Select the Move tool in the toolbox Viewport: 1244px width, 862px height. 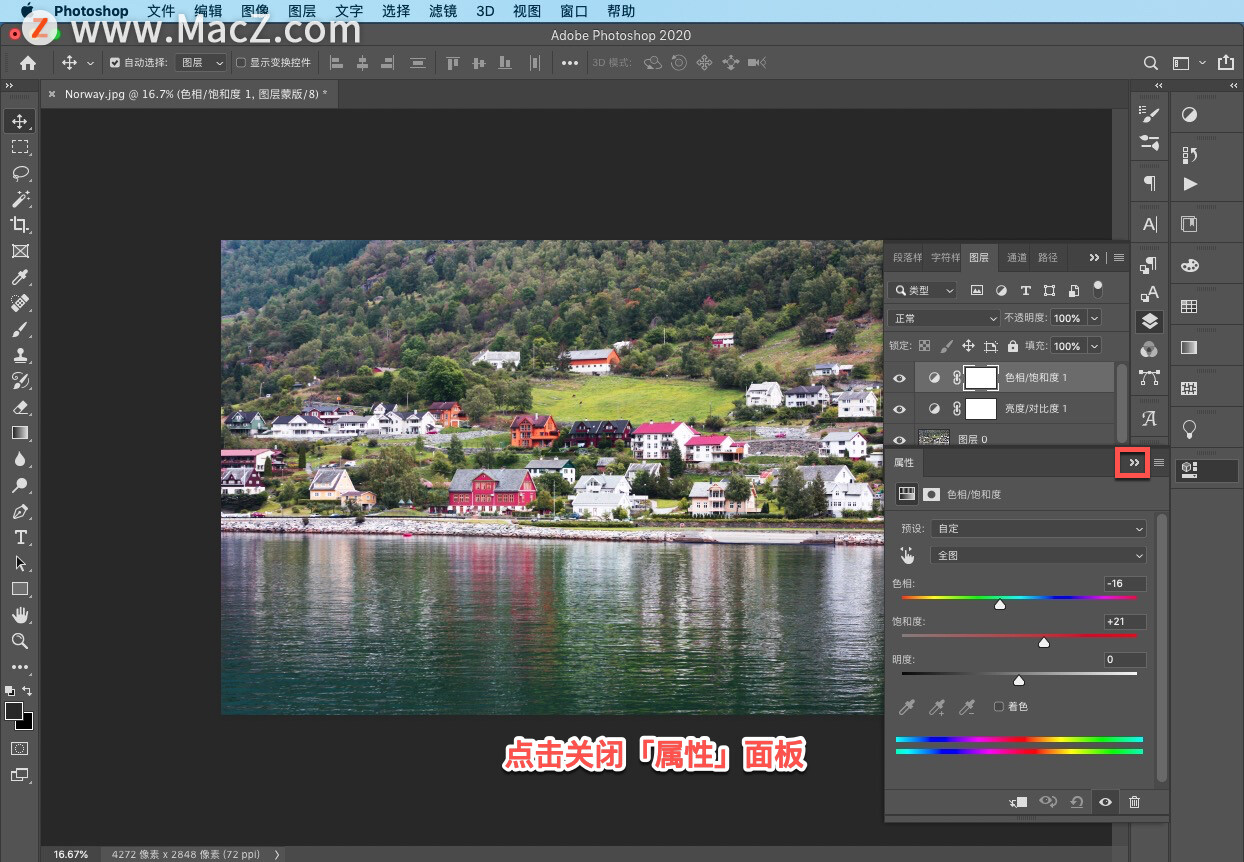tap(20, 121)
